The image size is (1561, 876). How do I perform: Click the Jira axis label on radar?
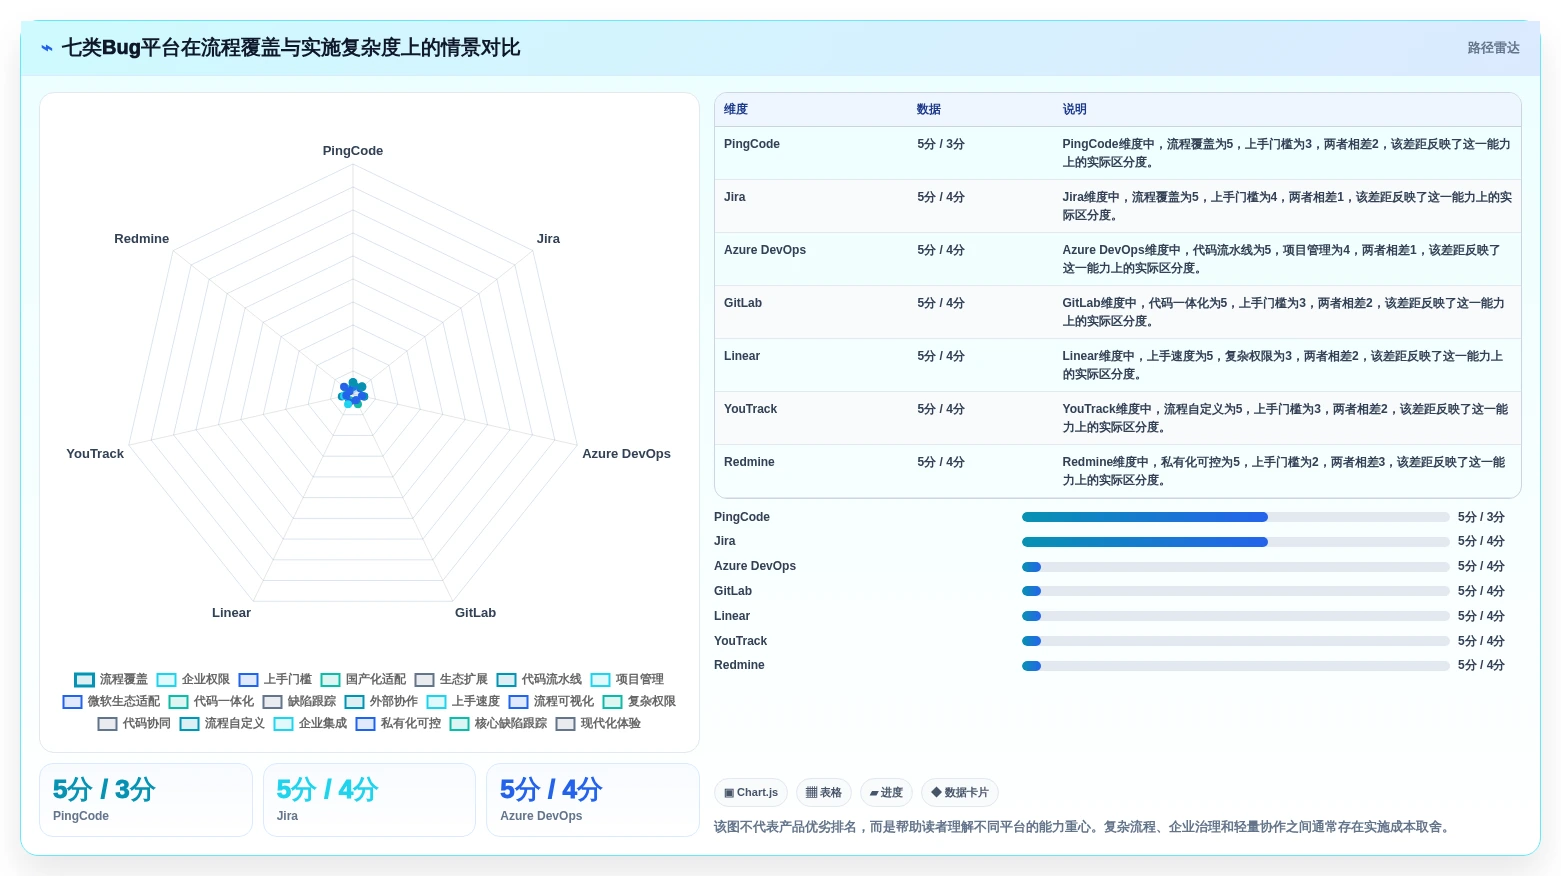coord(548,239)
